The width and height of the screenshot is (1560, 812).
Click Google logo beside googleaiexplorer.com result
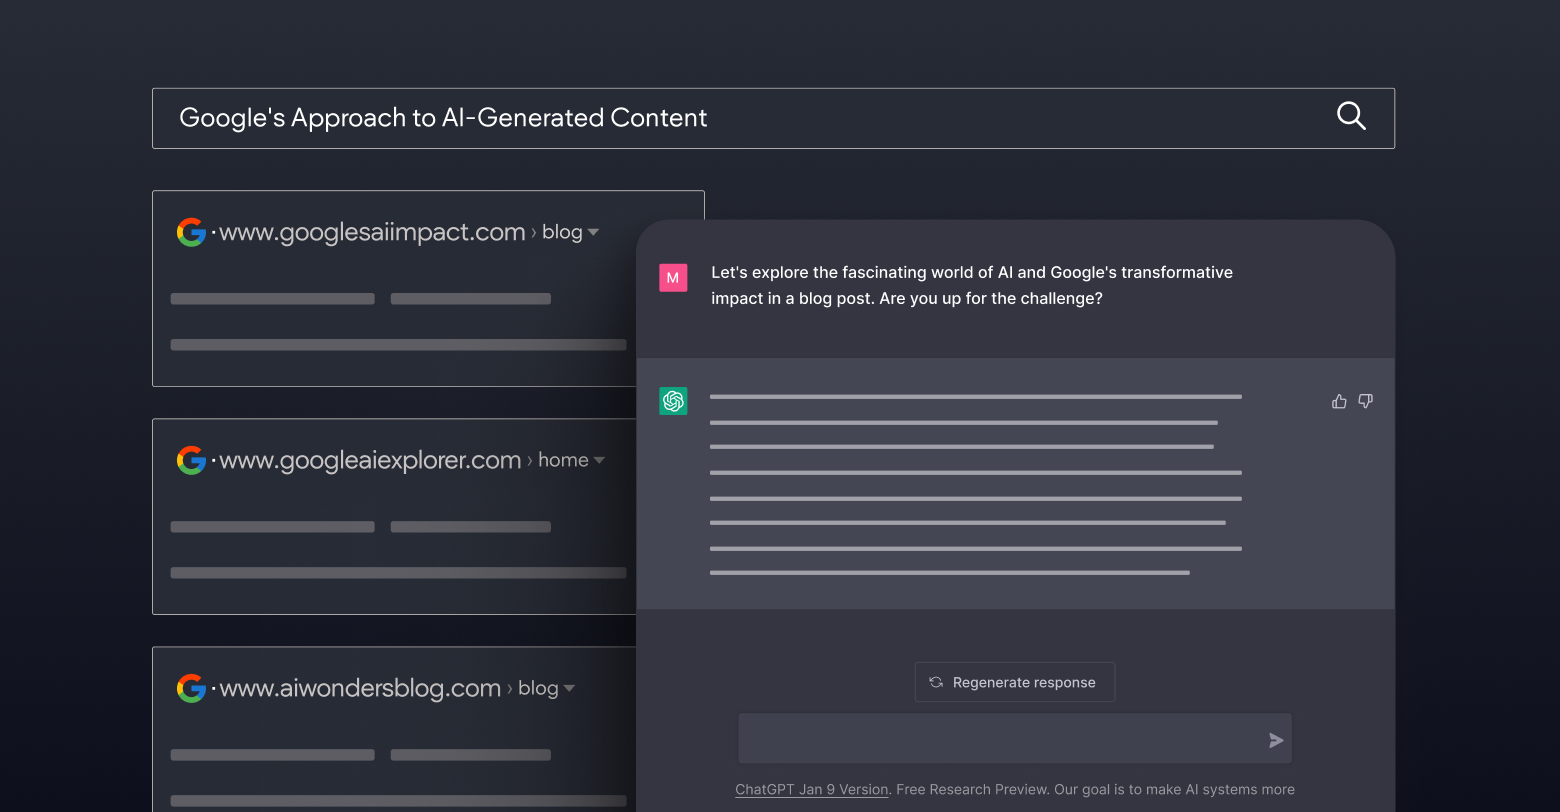click(x=191, y=460)
